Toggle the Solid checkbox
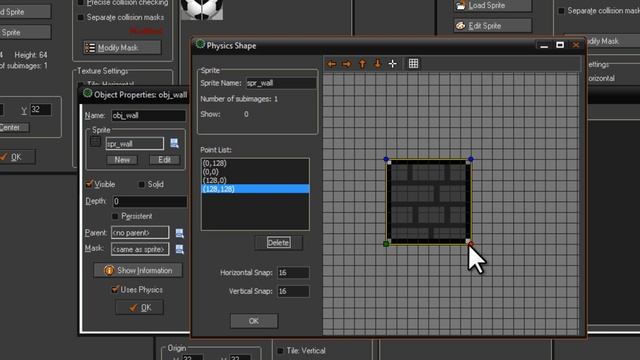The image size is (640, 360). 142,184
